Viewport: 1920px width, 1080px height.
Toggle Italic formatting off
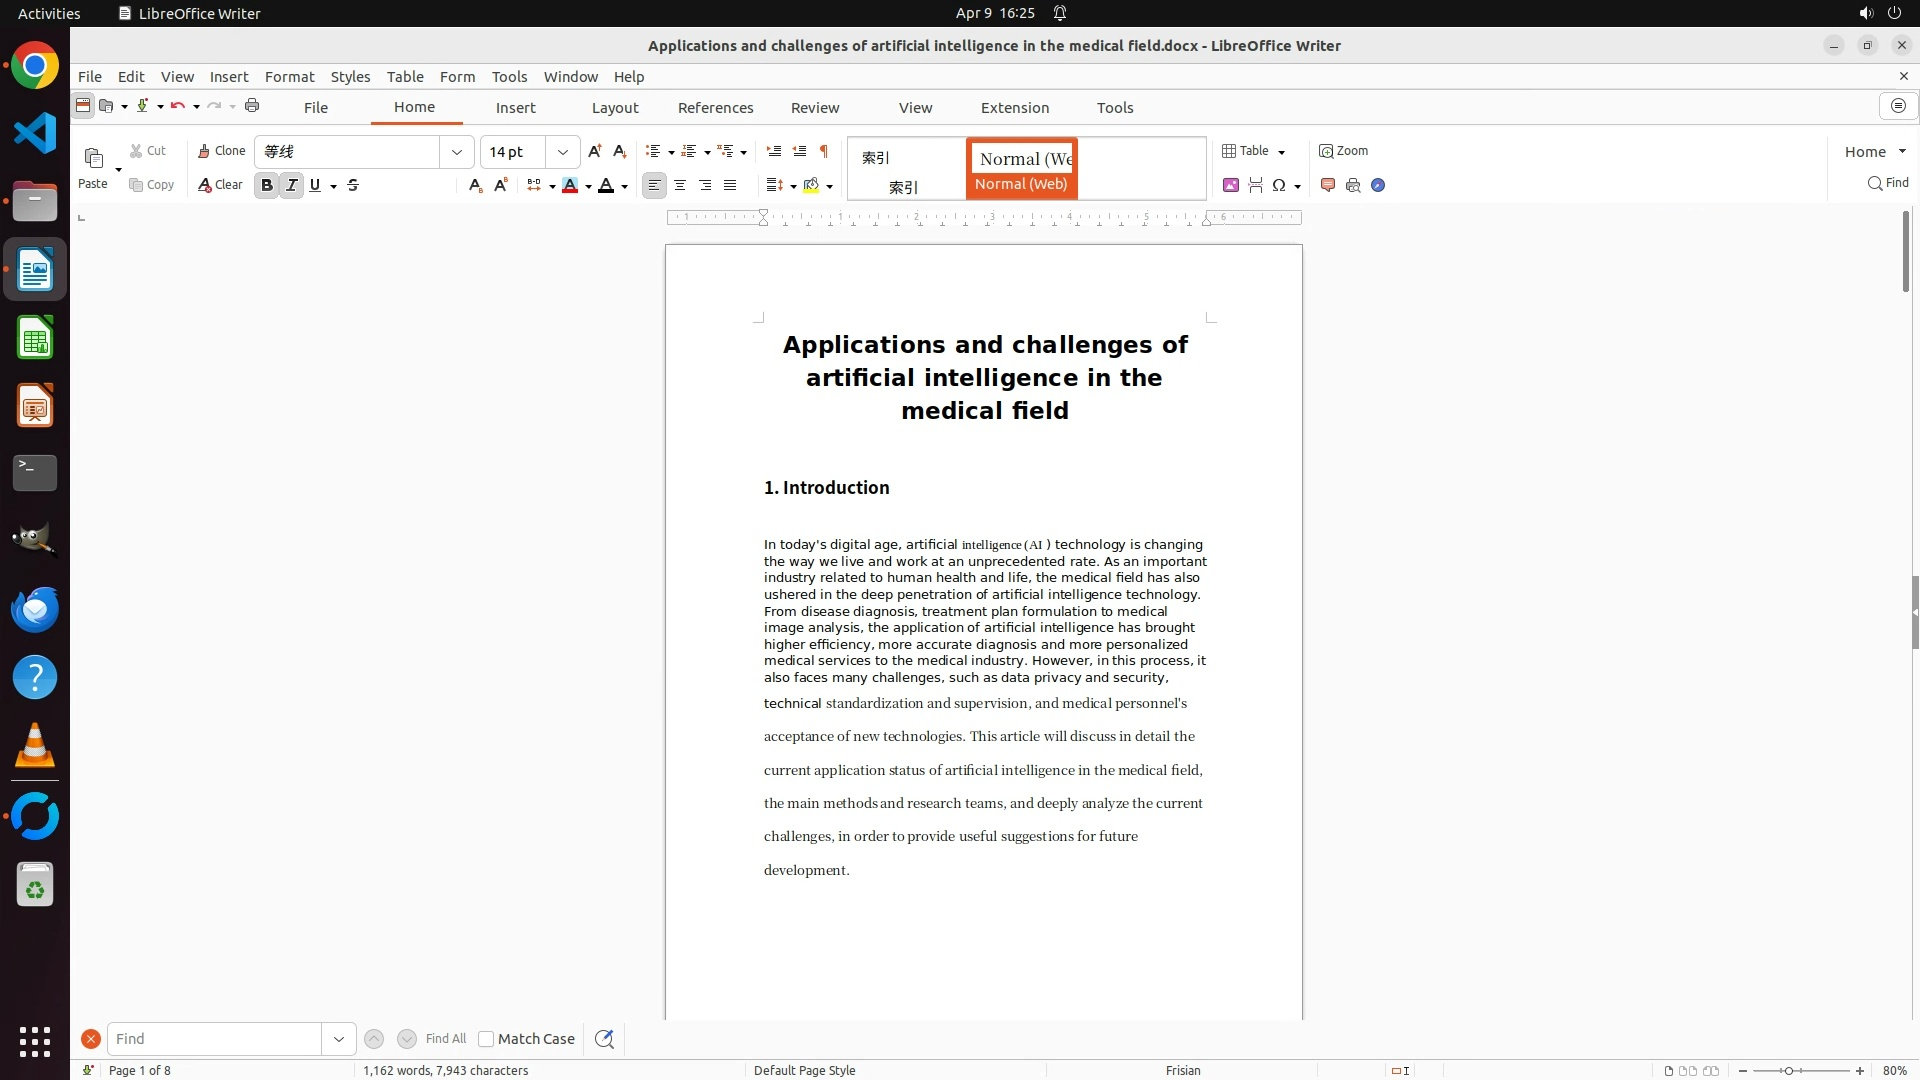coord(291,185)
